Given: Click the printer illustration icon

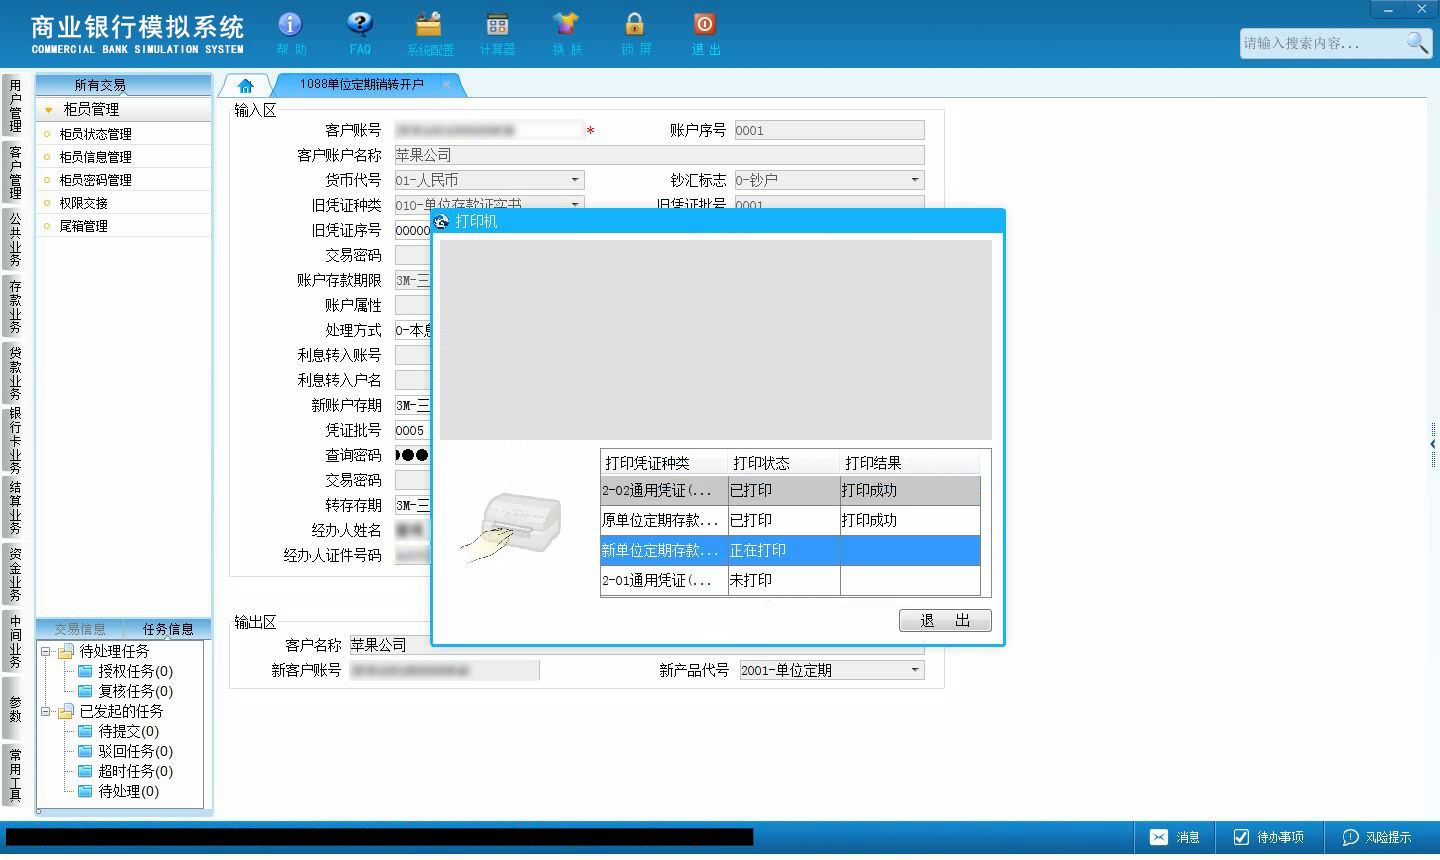Looking at the screenshot, I should point(513,525).
